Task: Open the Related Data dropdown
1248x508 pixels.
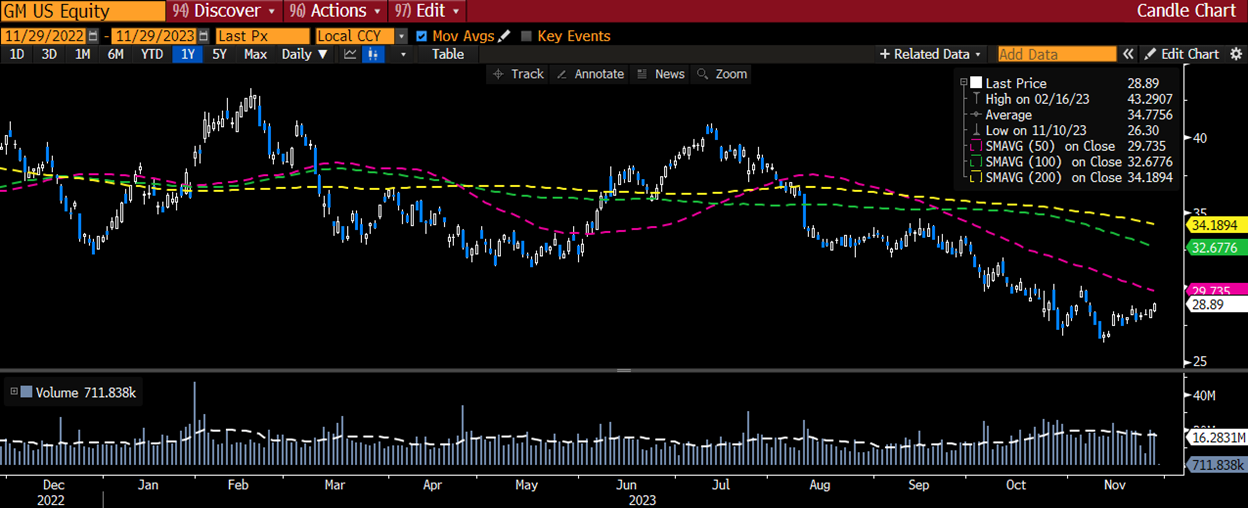Action: pos(932,54)
